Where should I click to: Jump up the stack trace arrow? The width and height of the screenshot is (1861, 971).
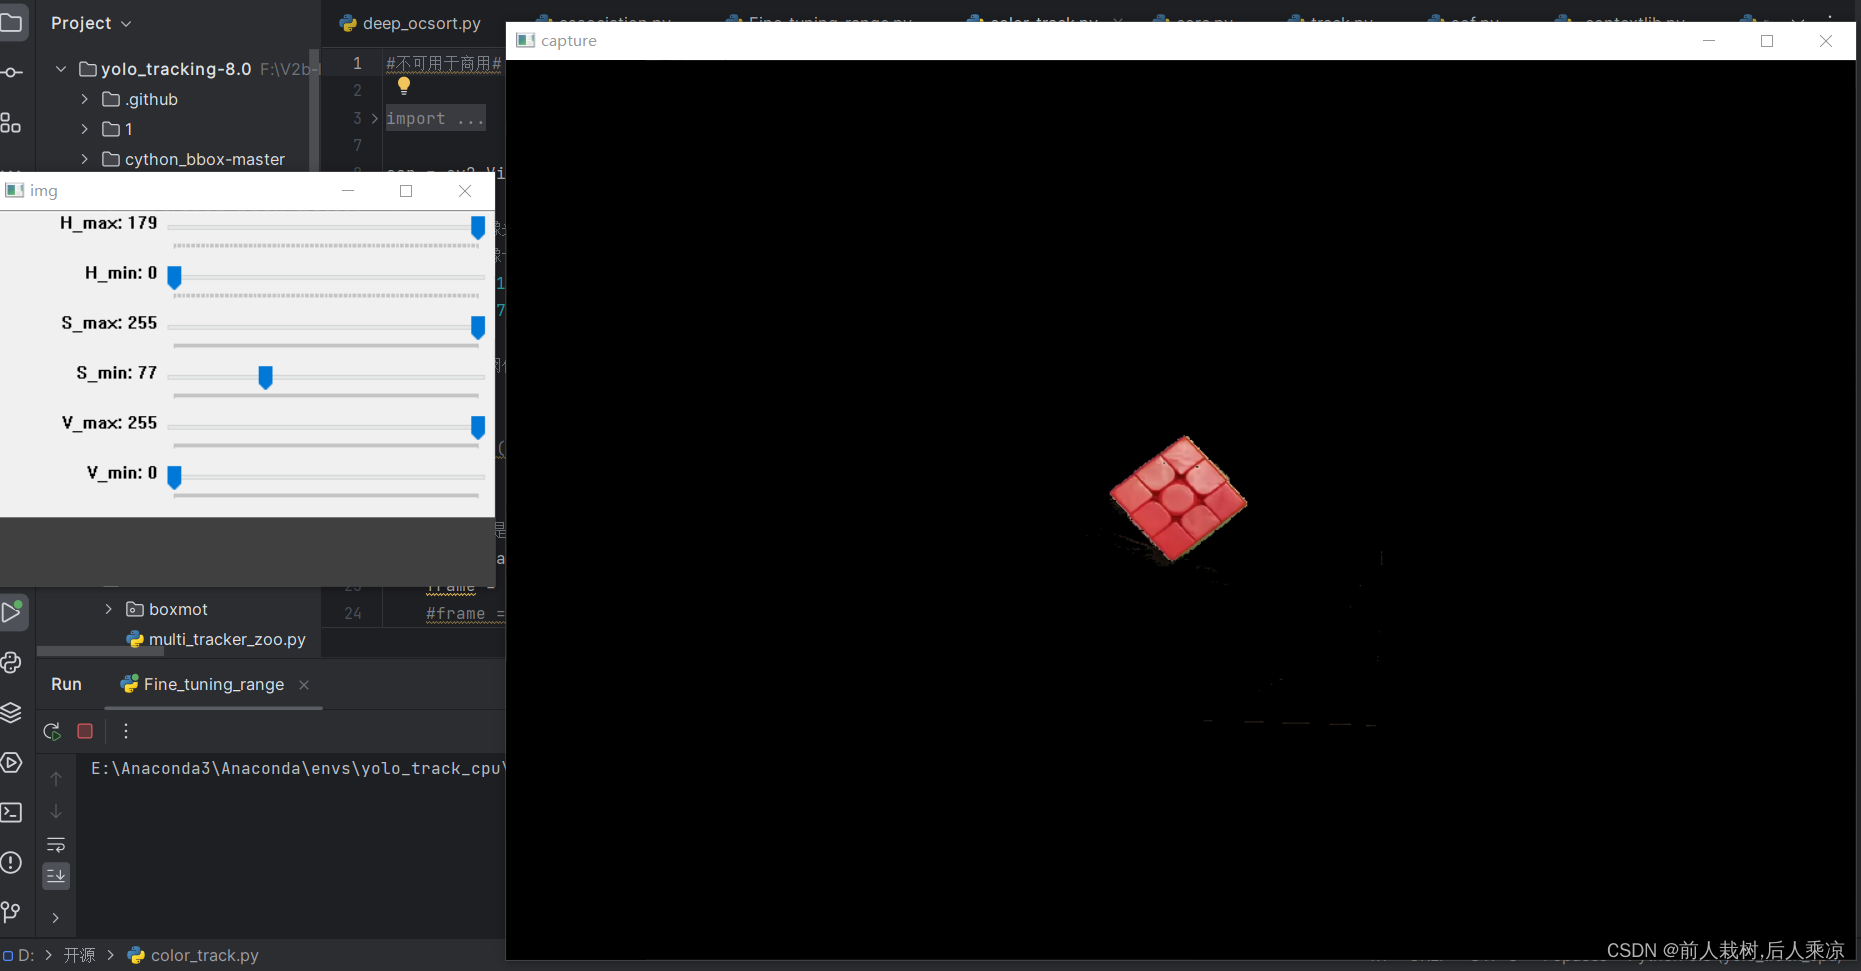56,779
